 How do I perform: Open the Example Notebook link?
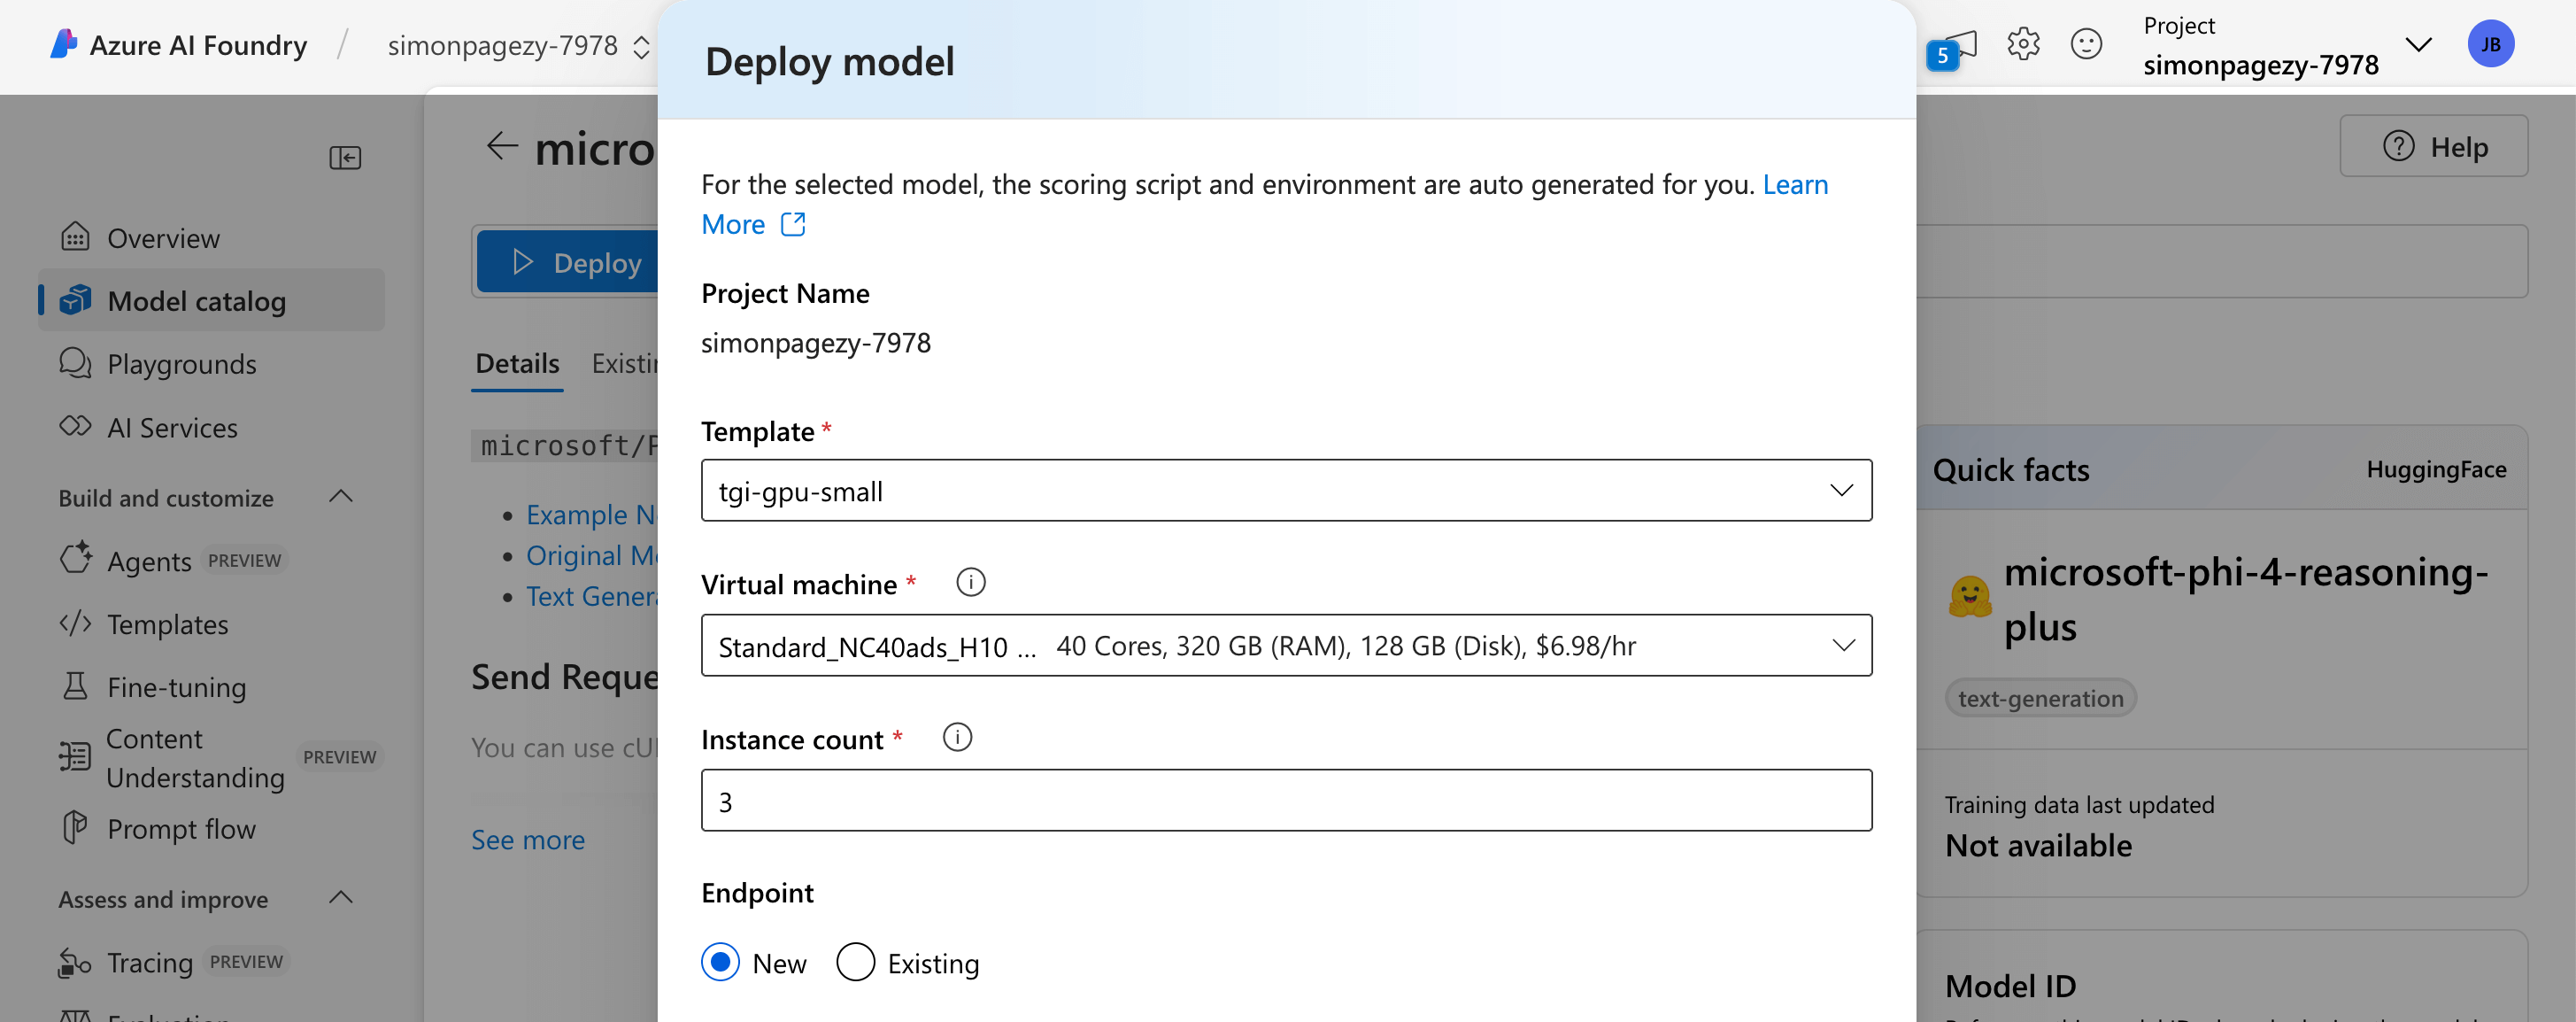(591, 514)
